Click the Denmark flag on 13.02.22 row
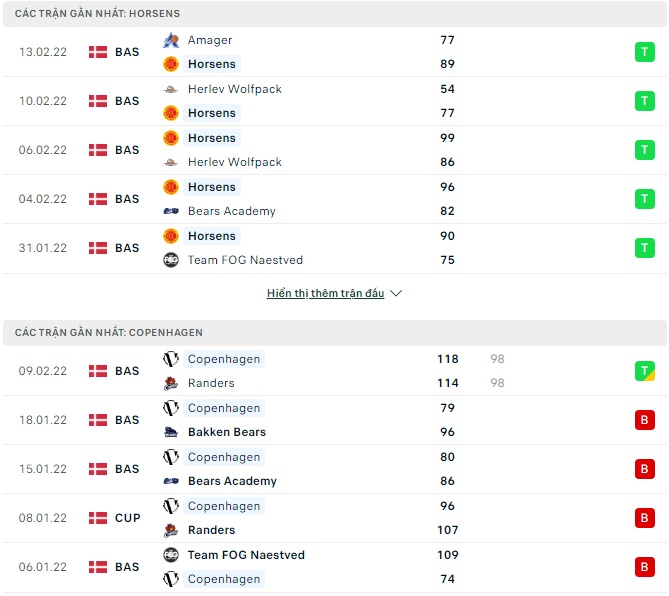This screenshot has height=596, width=669. pyautogui.click(x=98, y=52)
